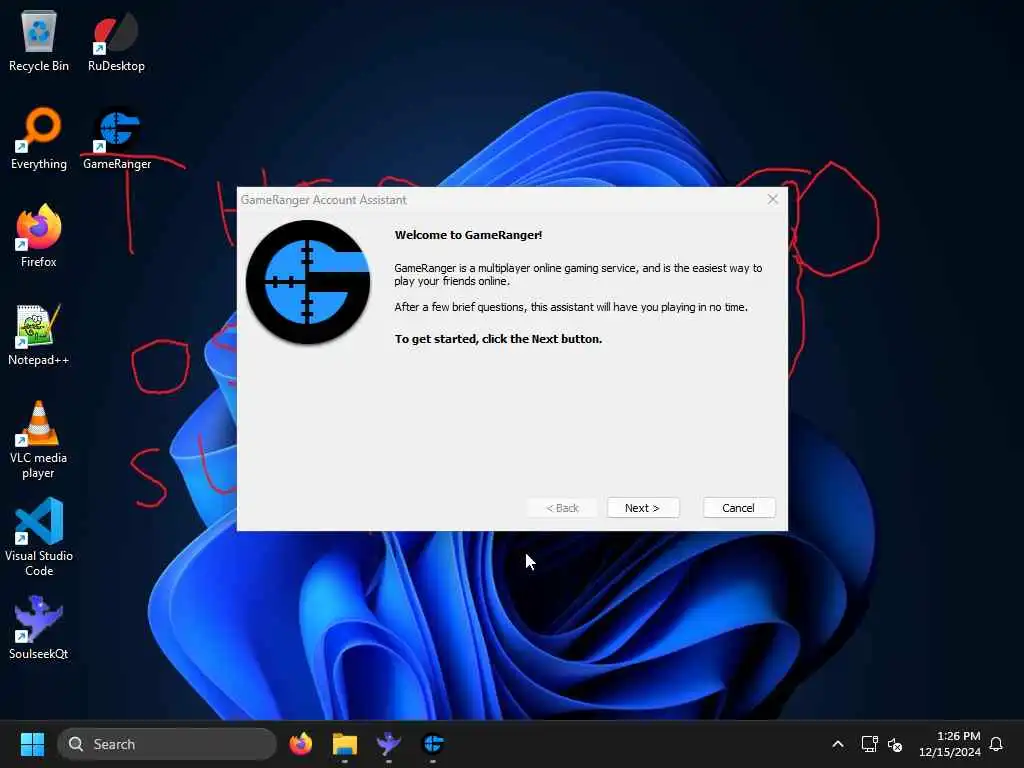Select the Firefox desktop shortcut

pyautogui.click(x=39, y=236)
